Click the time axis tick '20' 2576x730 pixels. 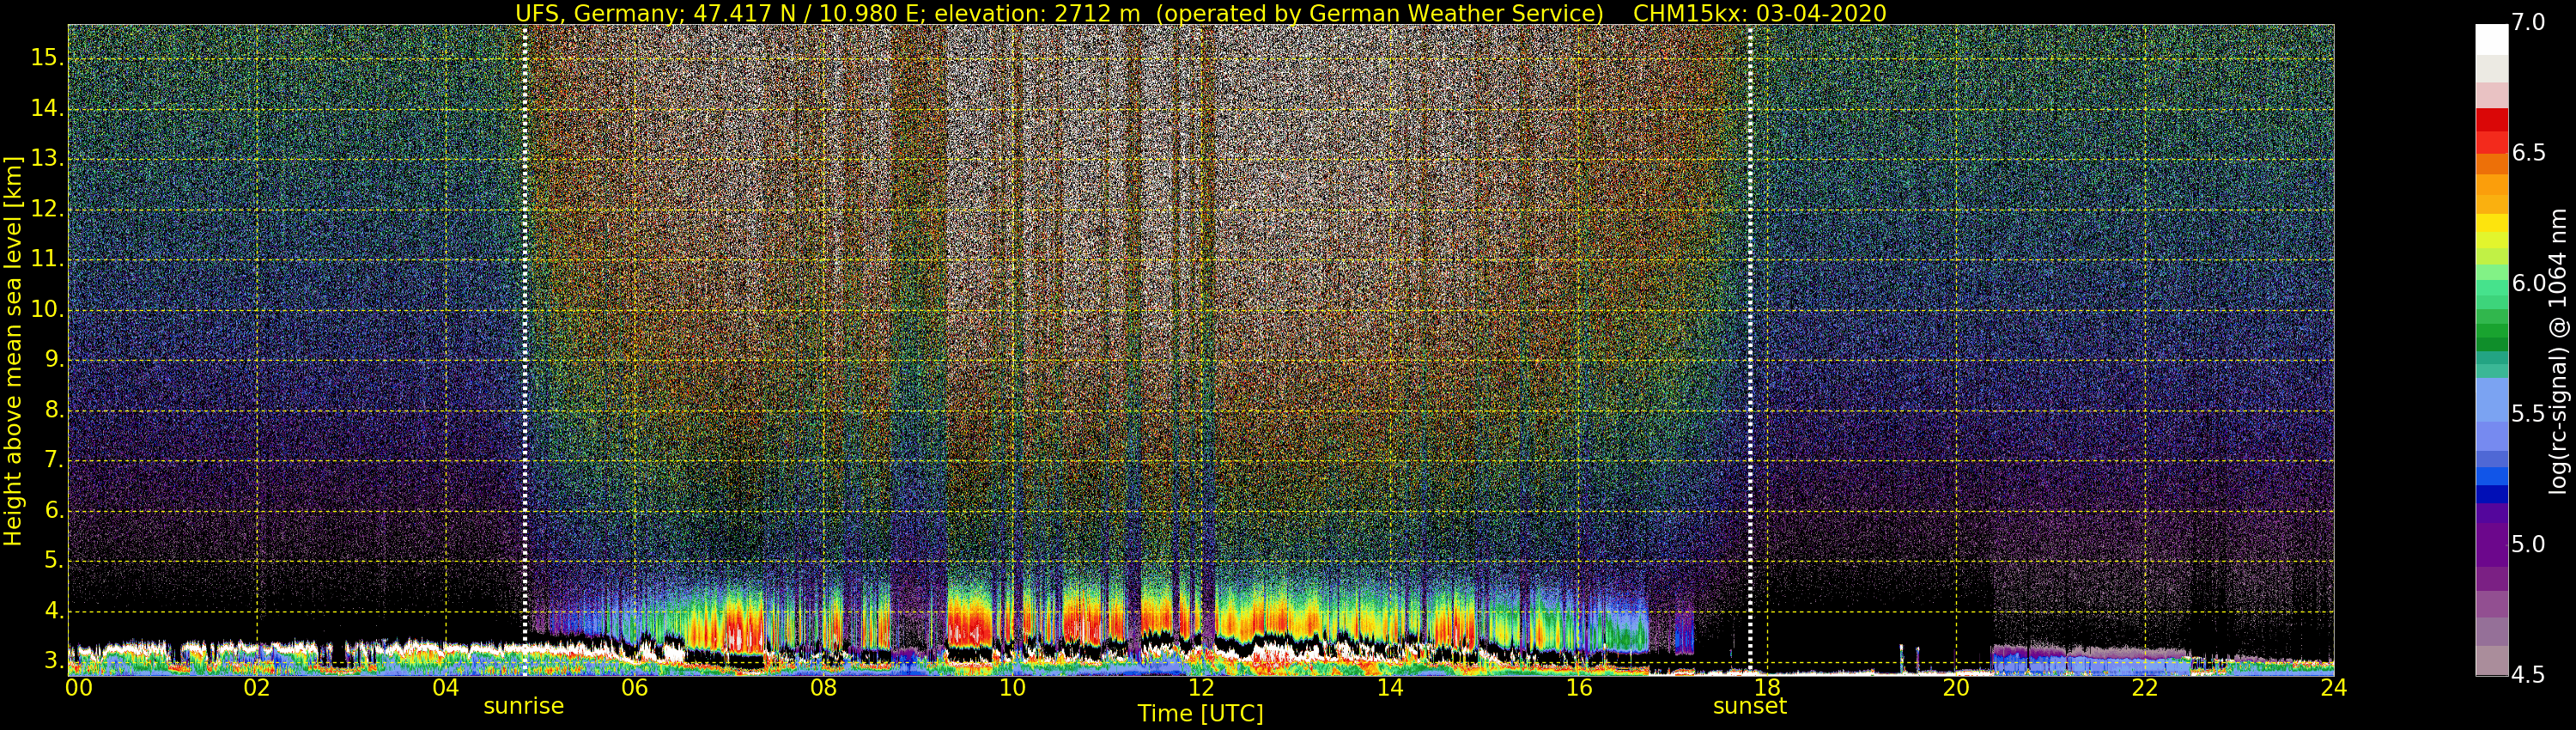1956,688
